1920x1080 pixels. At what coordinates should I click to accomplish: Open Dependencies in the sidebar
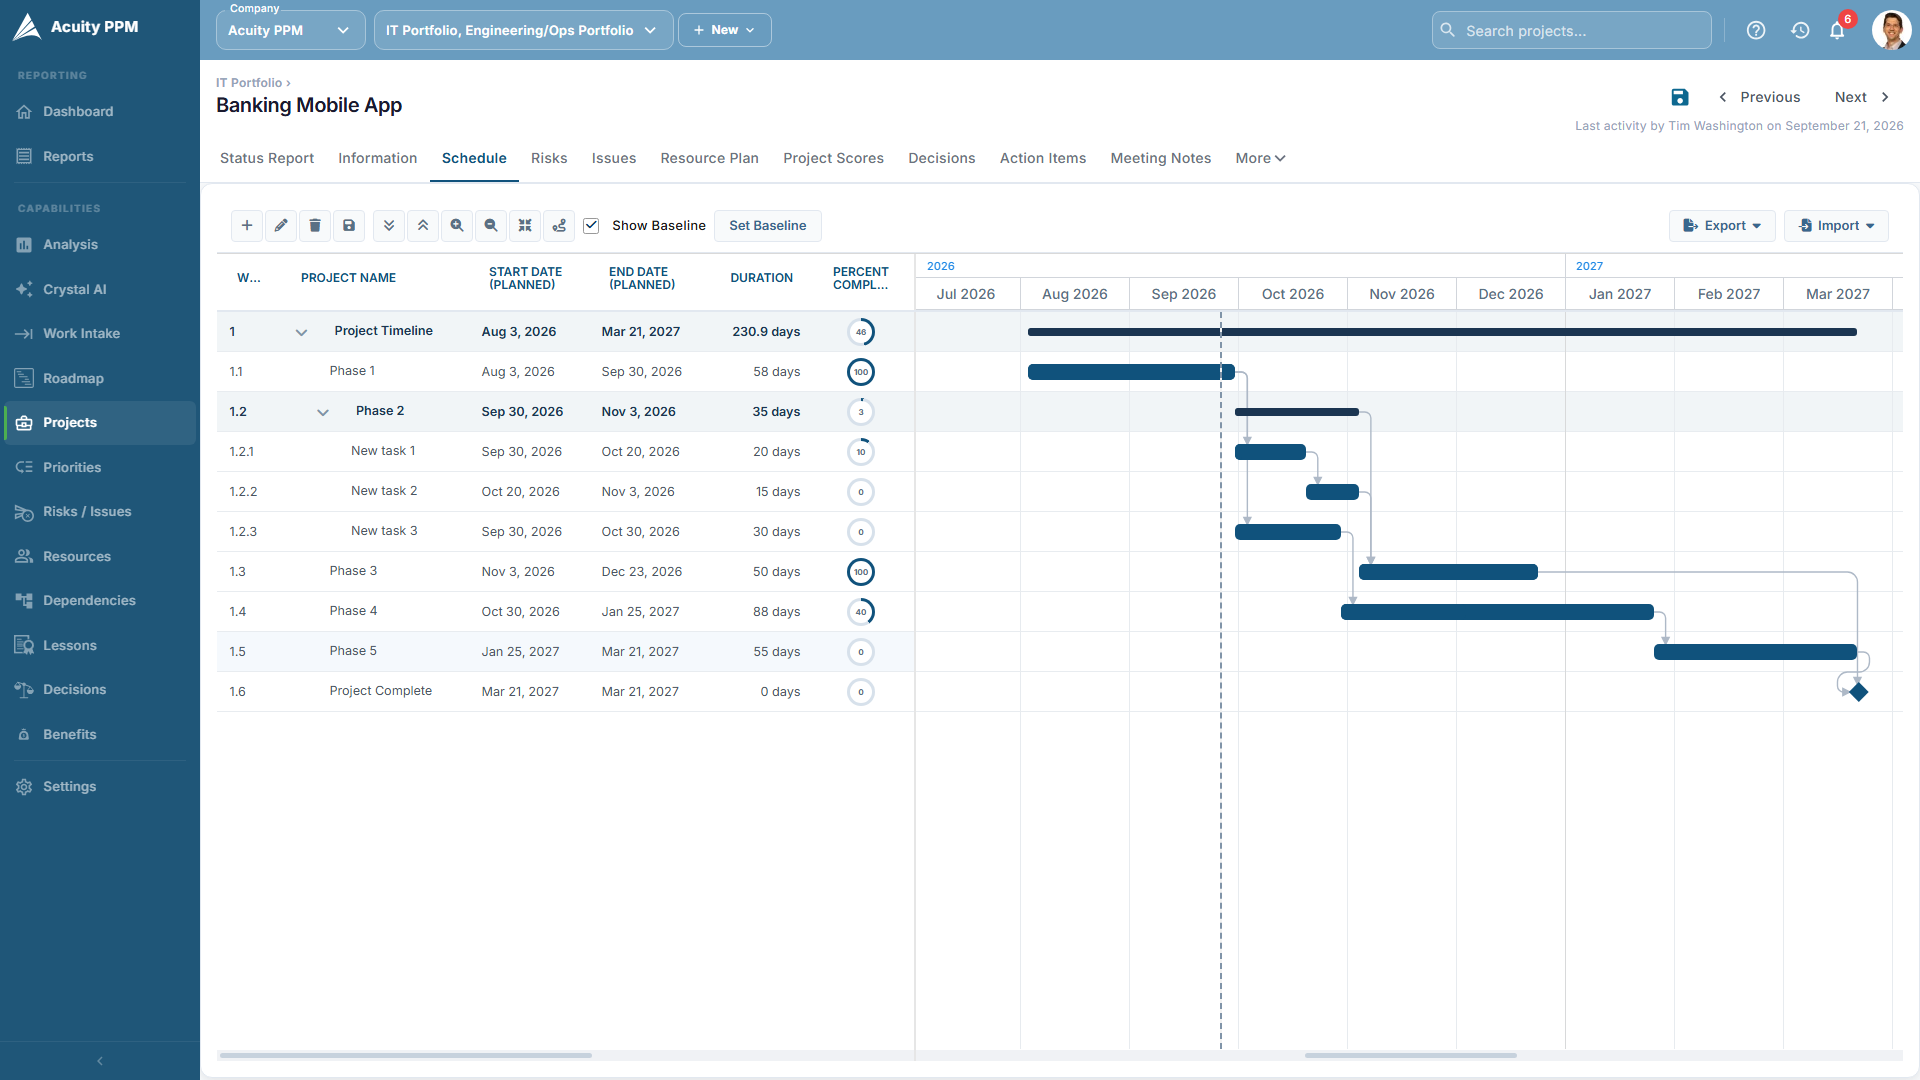[x=100, y=600]
